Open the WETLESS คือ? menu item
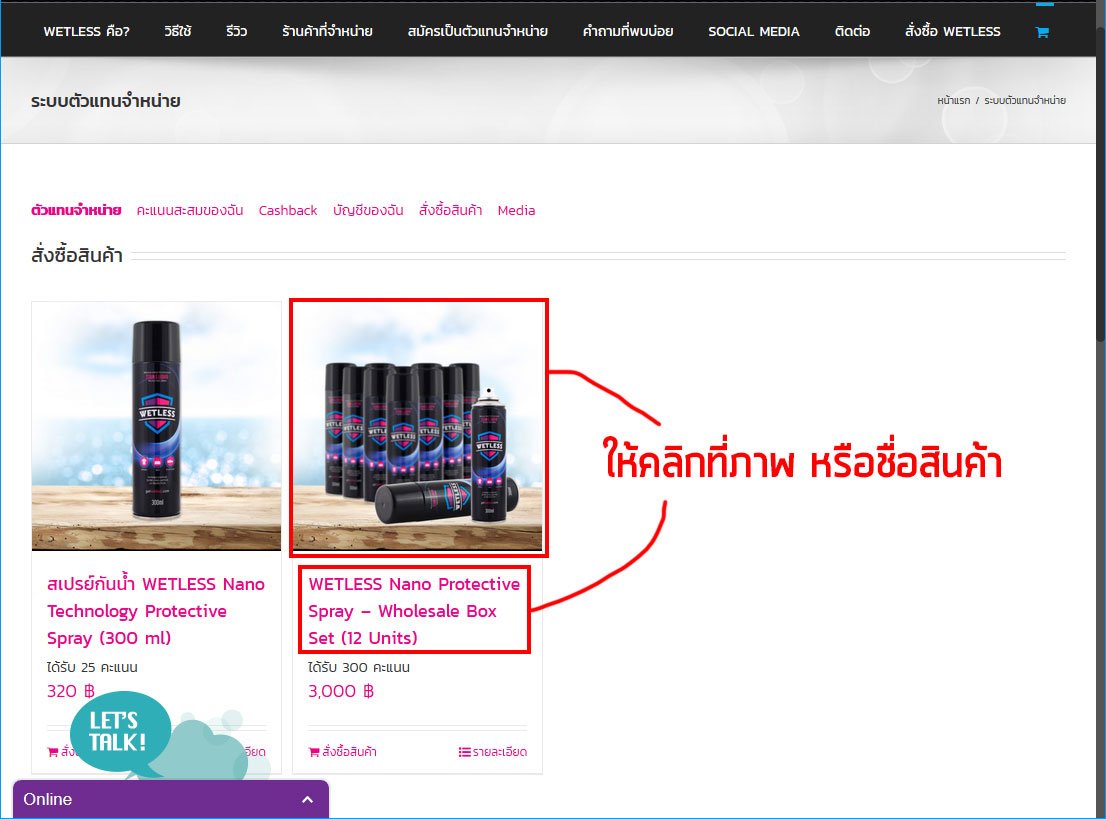This screenshot has width=1106, height=819. [x=86, y=31]
